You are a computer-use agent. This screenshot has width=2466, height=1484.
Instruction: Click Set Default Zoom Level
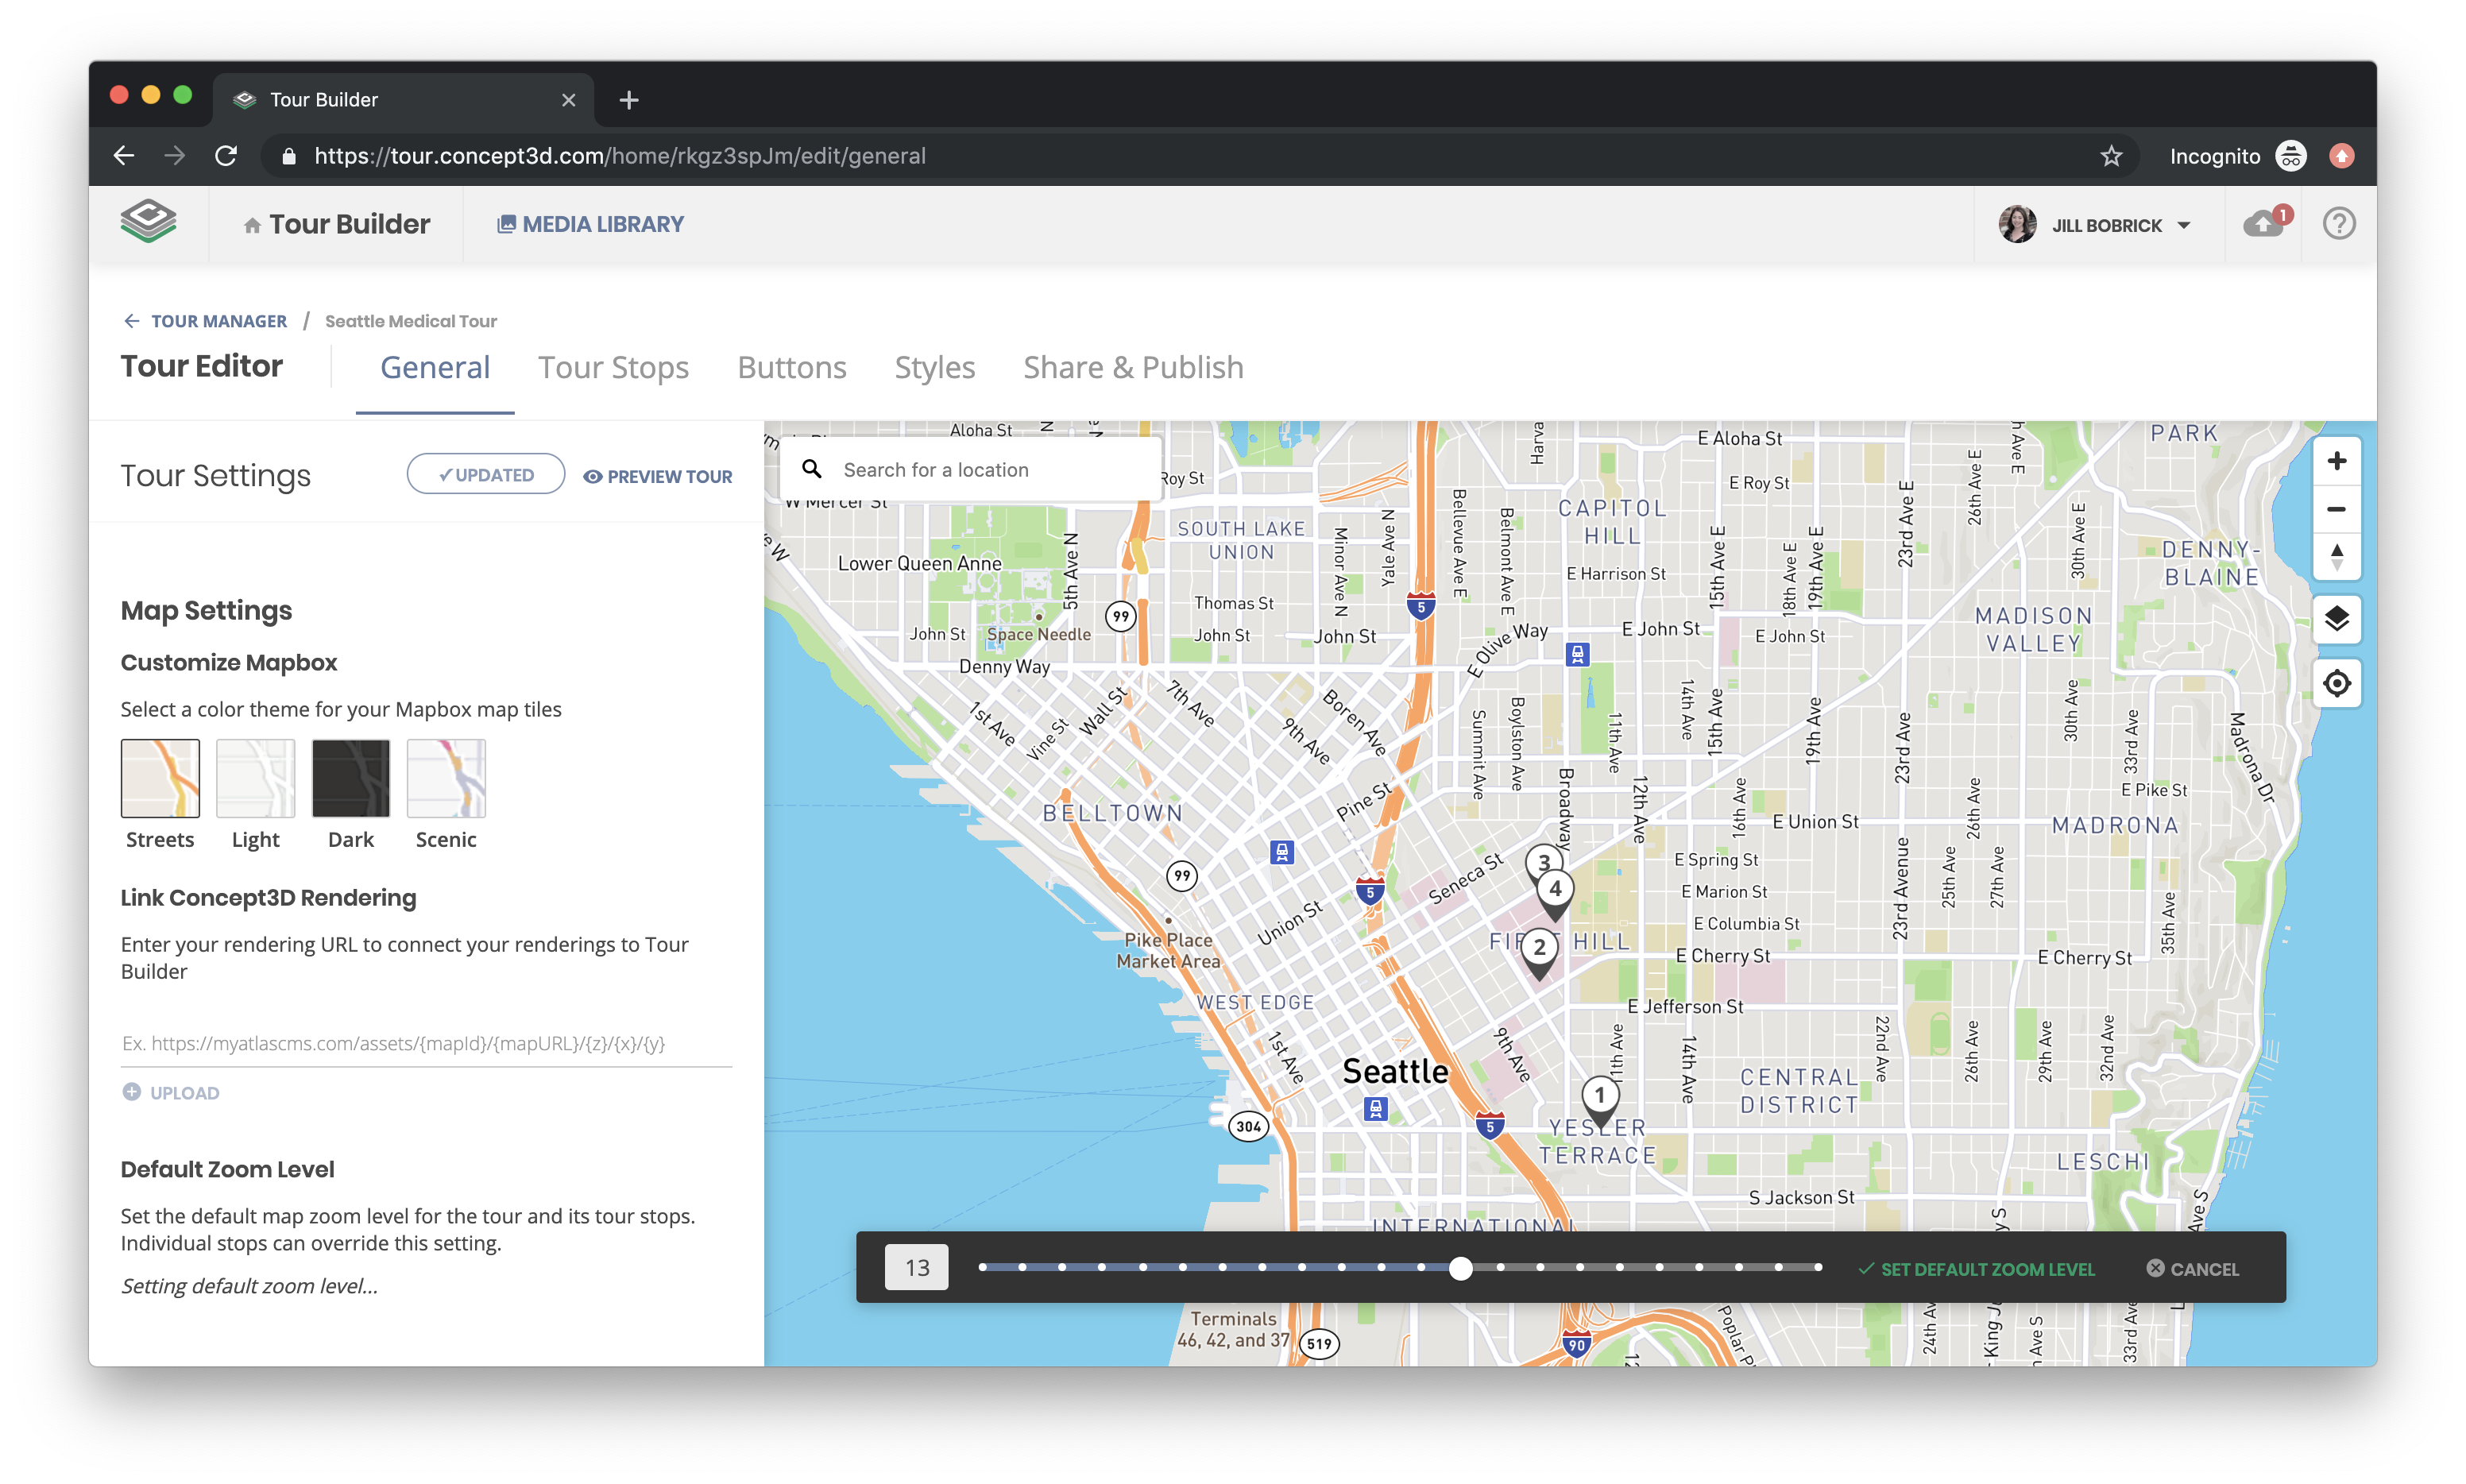[x=1975, y=1268]
